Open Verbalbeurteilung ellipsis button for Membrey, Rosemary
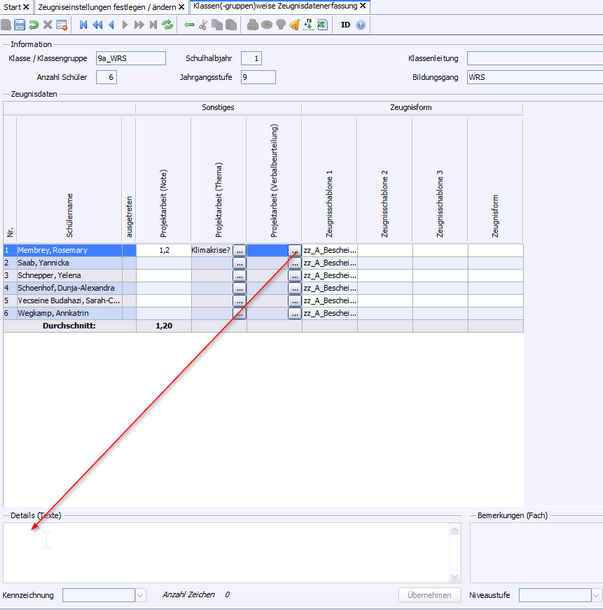 (x=294, y=250)
